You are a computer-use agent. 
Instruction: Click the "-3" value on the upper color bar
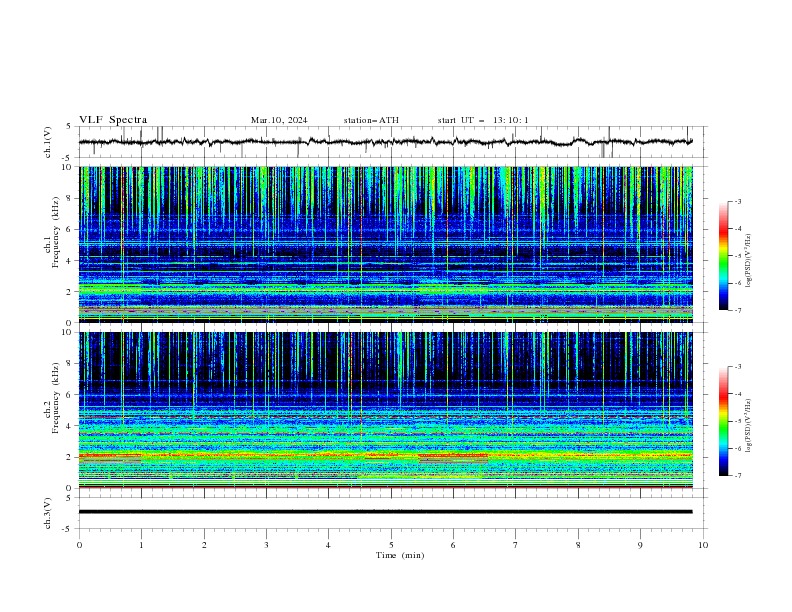tap(738, 201)
